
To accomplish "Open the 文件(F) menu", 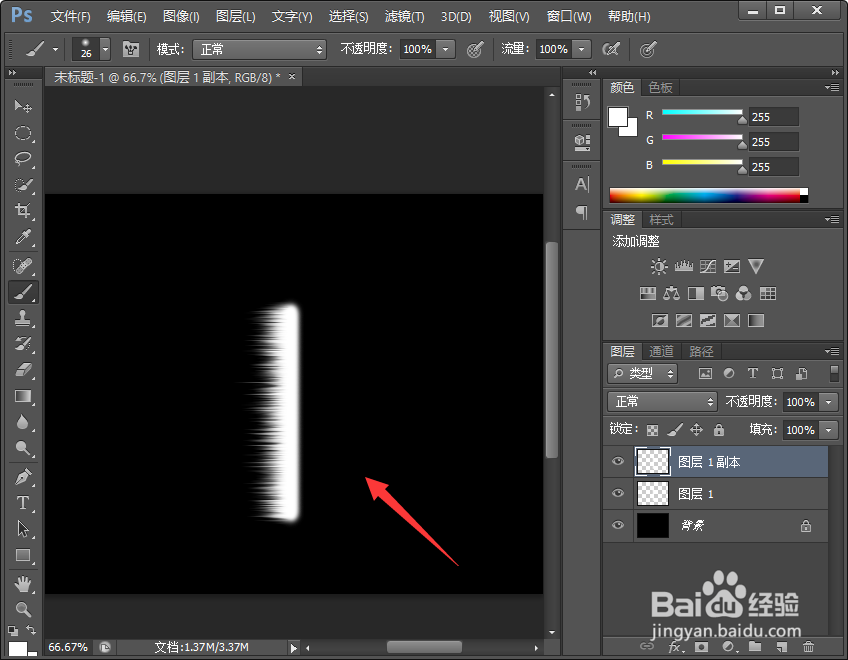I will (70, 17).
